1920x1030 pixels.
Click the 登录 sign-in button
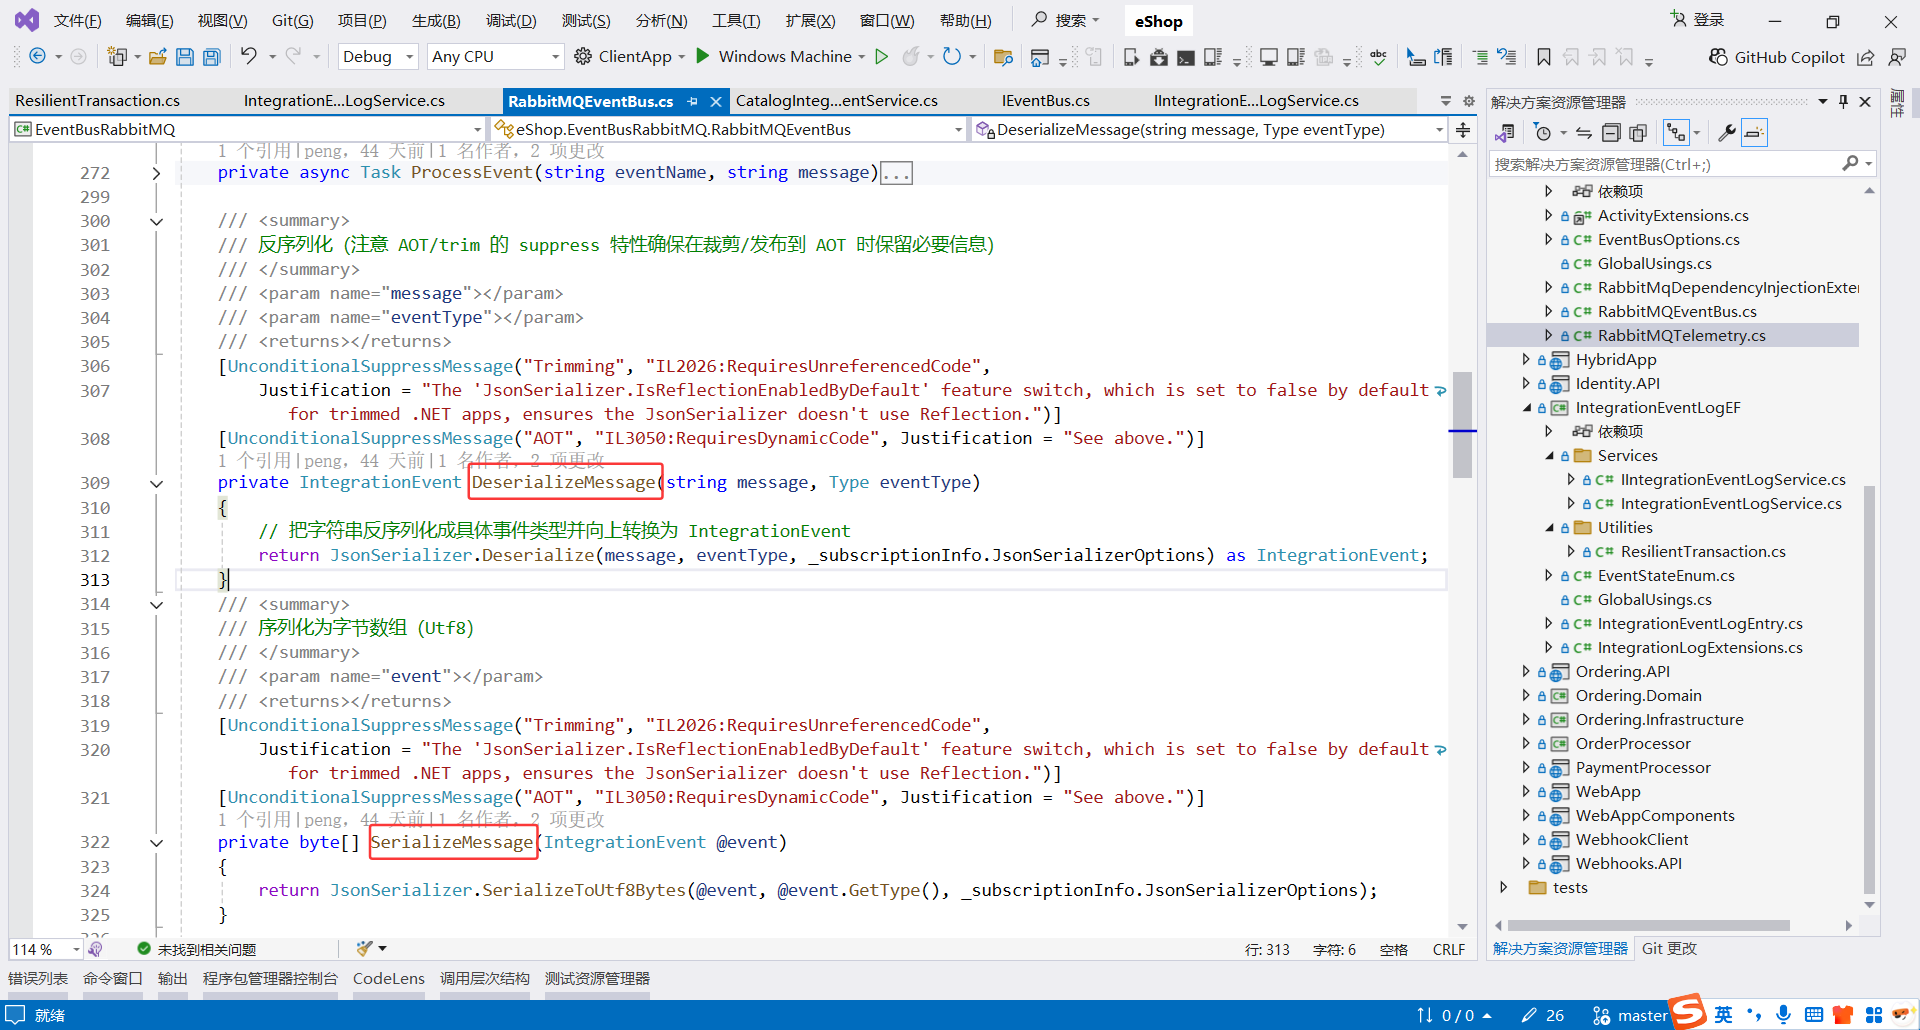[x=1698, y=20]
